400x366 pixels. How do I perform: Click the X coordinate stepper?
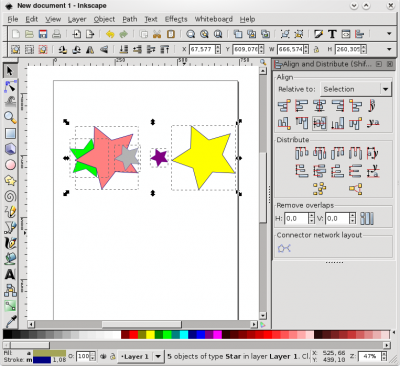(218, 49)
